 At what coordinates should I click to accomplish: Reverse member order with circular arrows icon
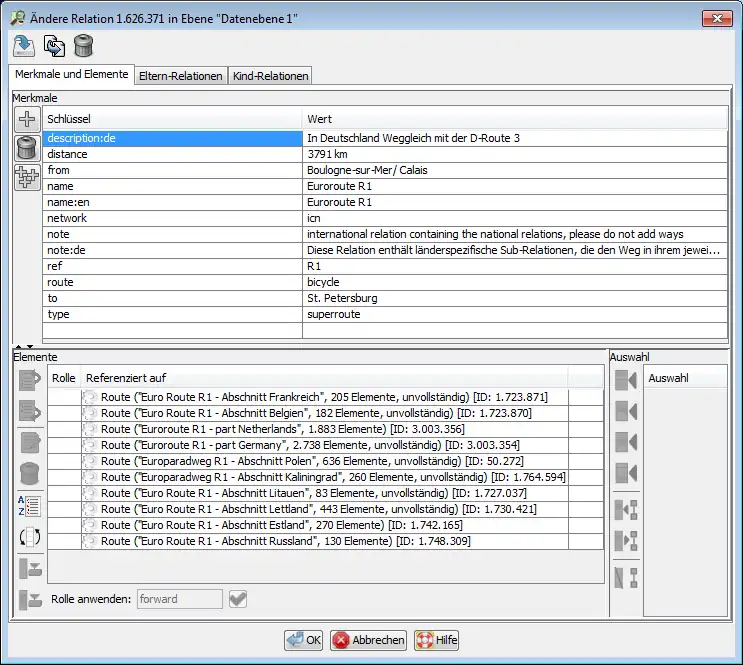tap(29, 537)
